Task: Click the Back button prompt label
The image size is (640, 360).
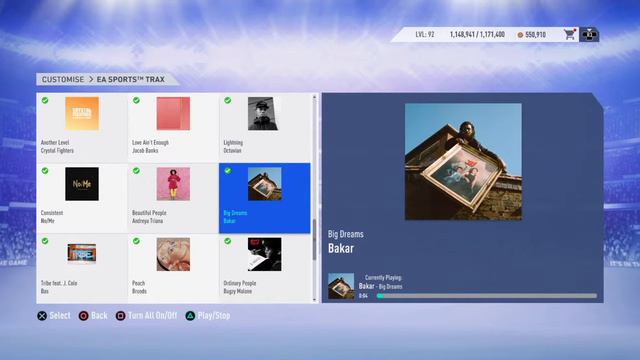Action: [99, 316]
